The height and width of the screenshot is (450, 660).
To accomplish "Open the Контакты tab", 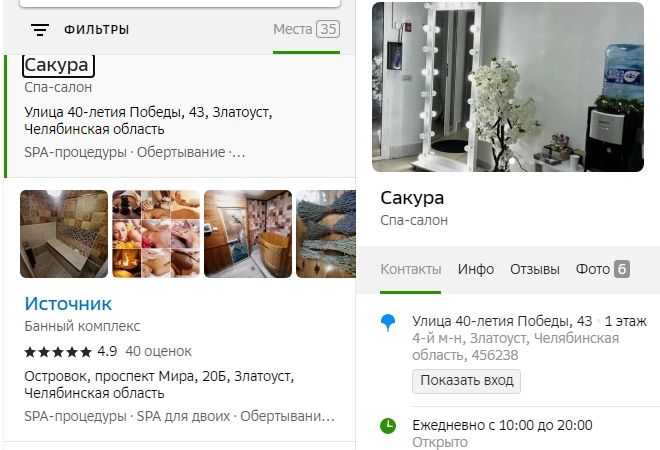I will click(x=411, y=269).
